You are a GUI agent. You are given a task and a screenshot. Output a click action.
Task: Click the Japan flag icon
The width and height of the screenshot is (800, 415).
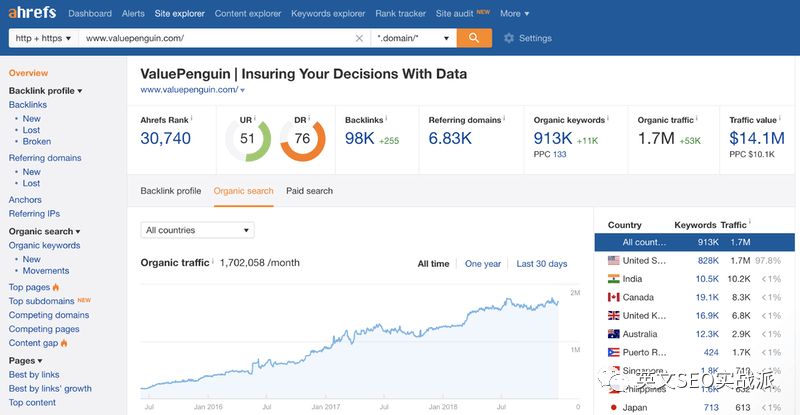[x=613, y=407]
